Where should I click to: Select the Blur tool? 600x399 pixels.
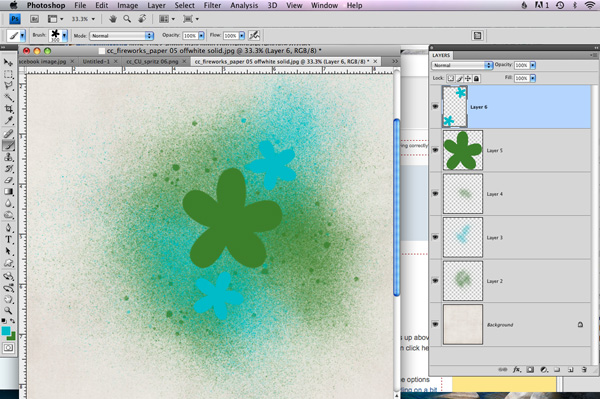[8, 204]
